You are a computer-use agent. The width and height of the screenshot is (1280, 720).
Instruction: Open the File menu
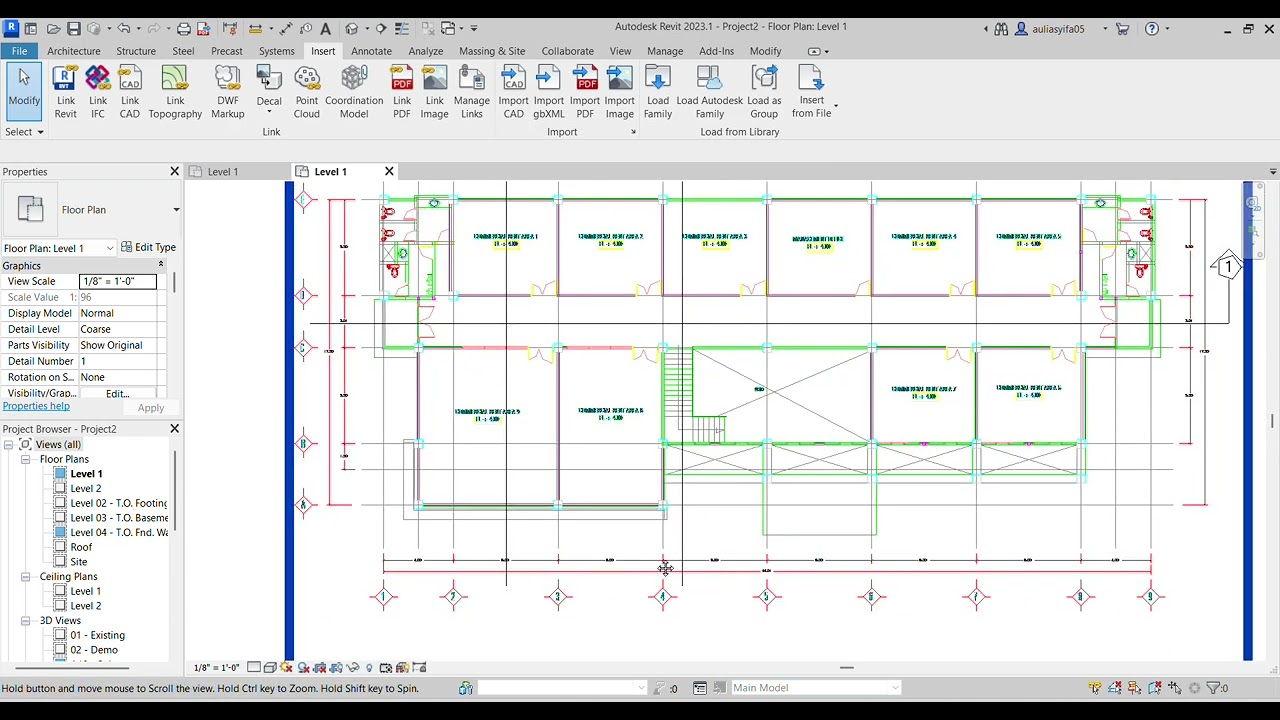(x=19, y=51)
